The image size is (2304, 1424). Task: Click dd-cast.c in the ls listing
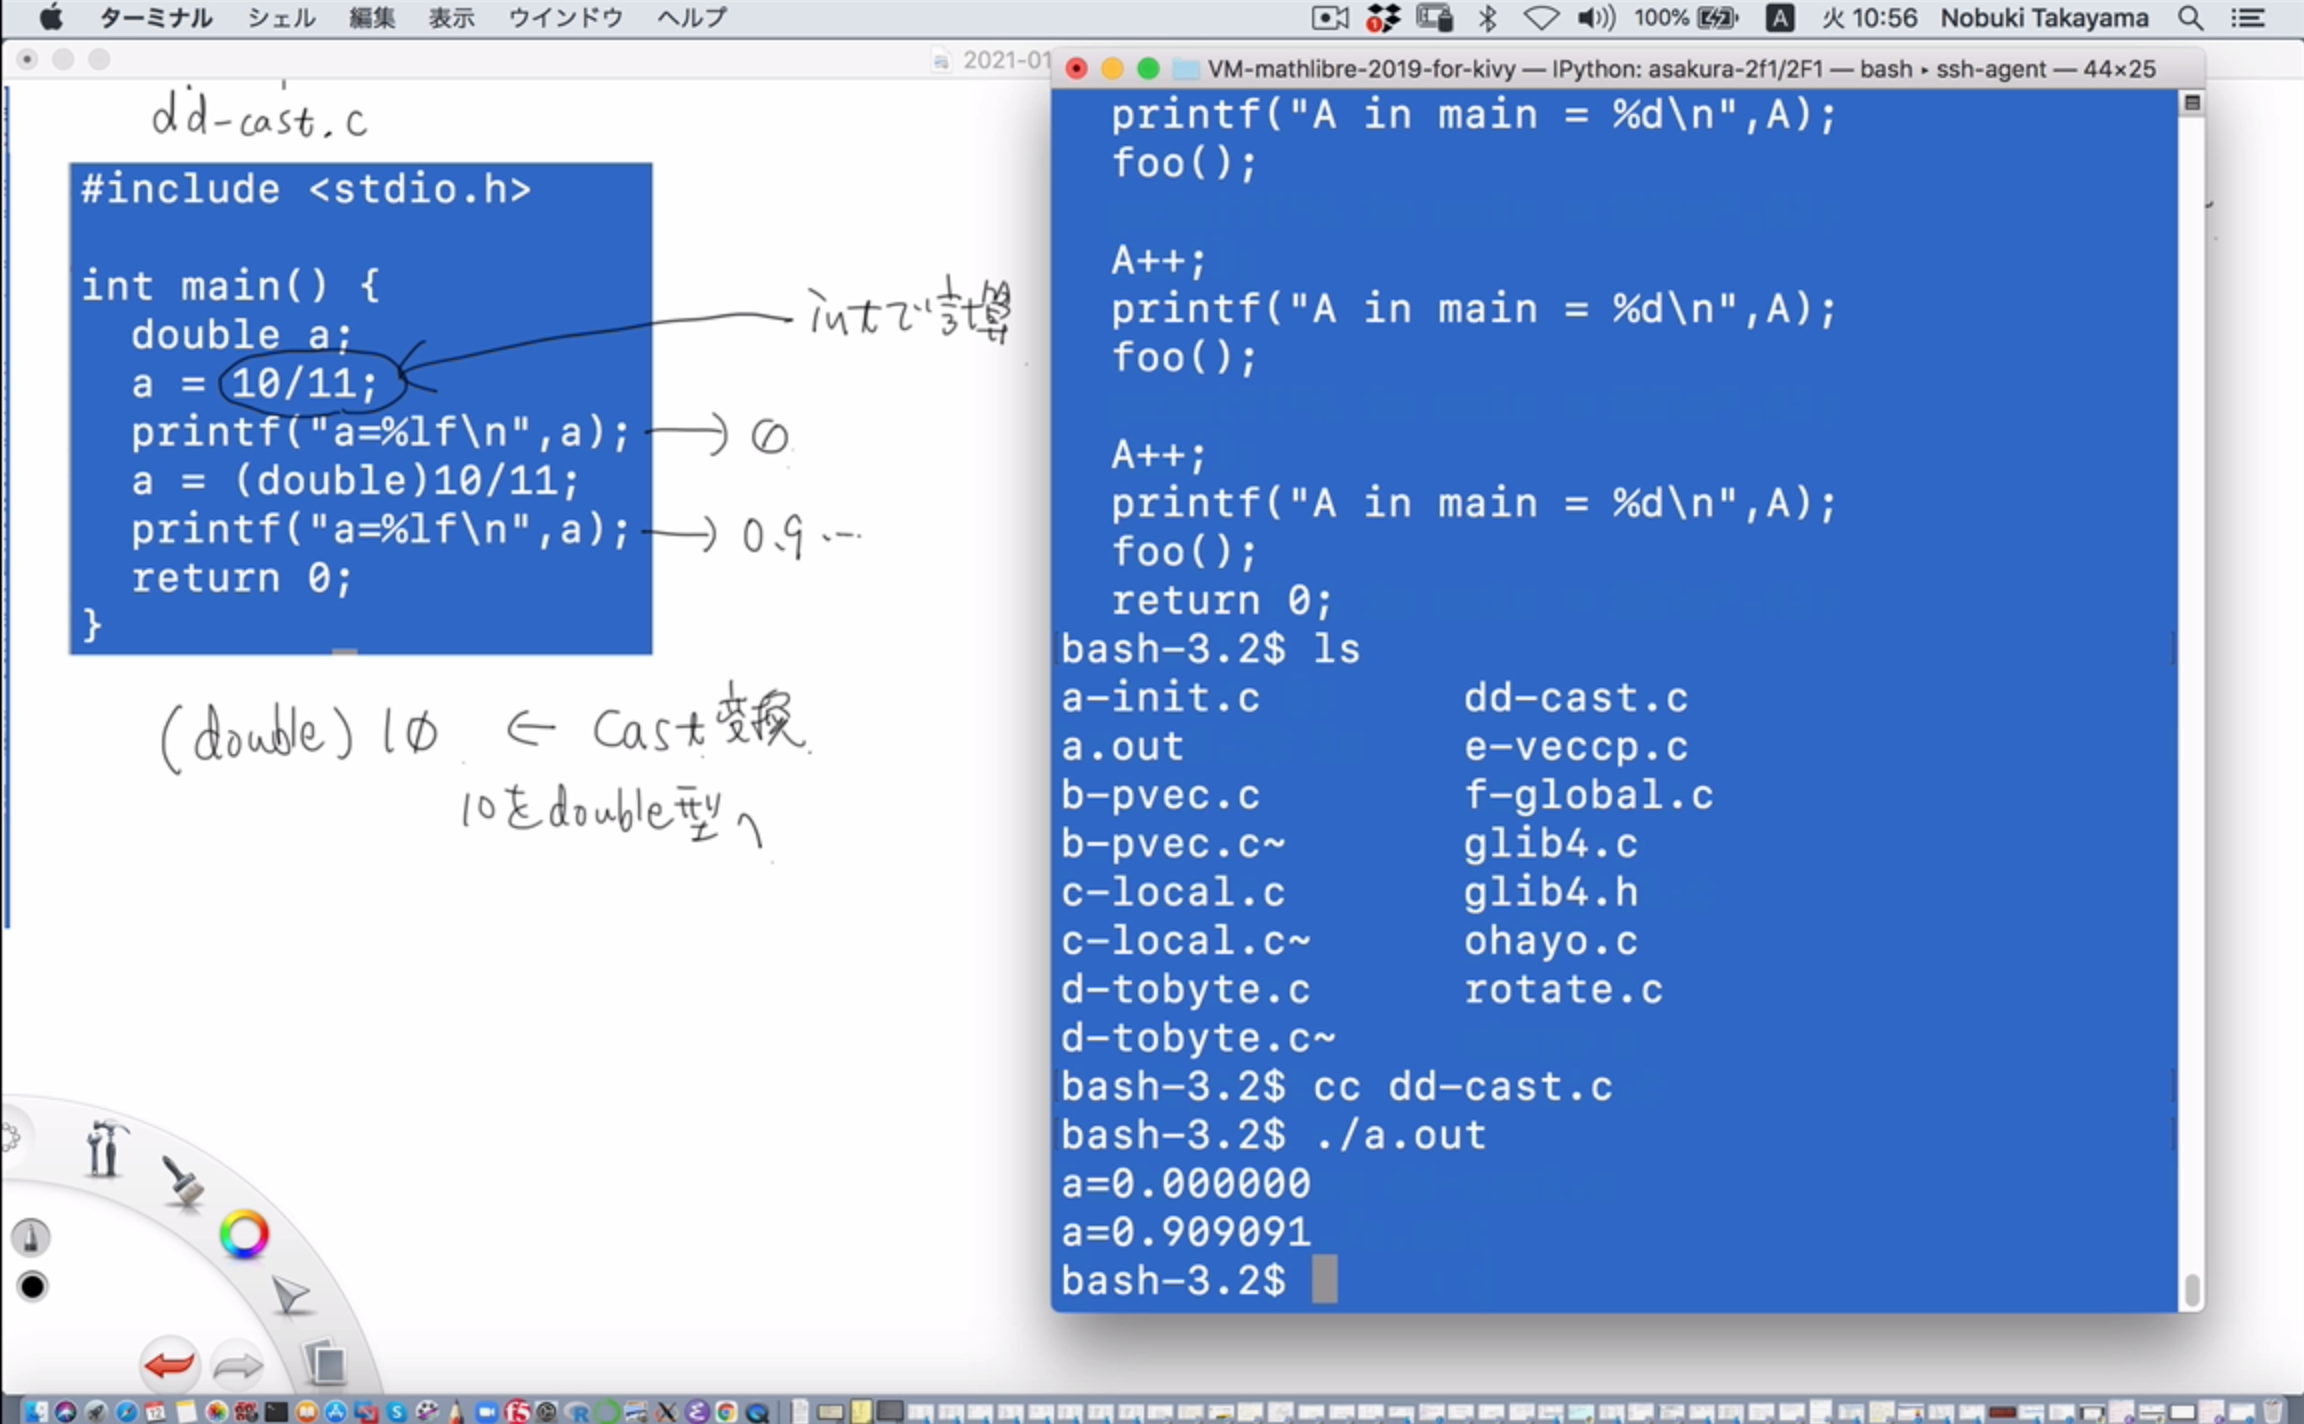1576,697
